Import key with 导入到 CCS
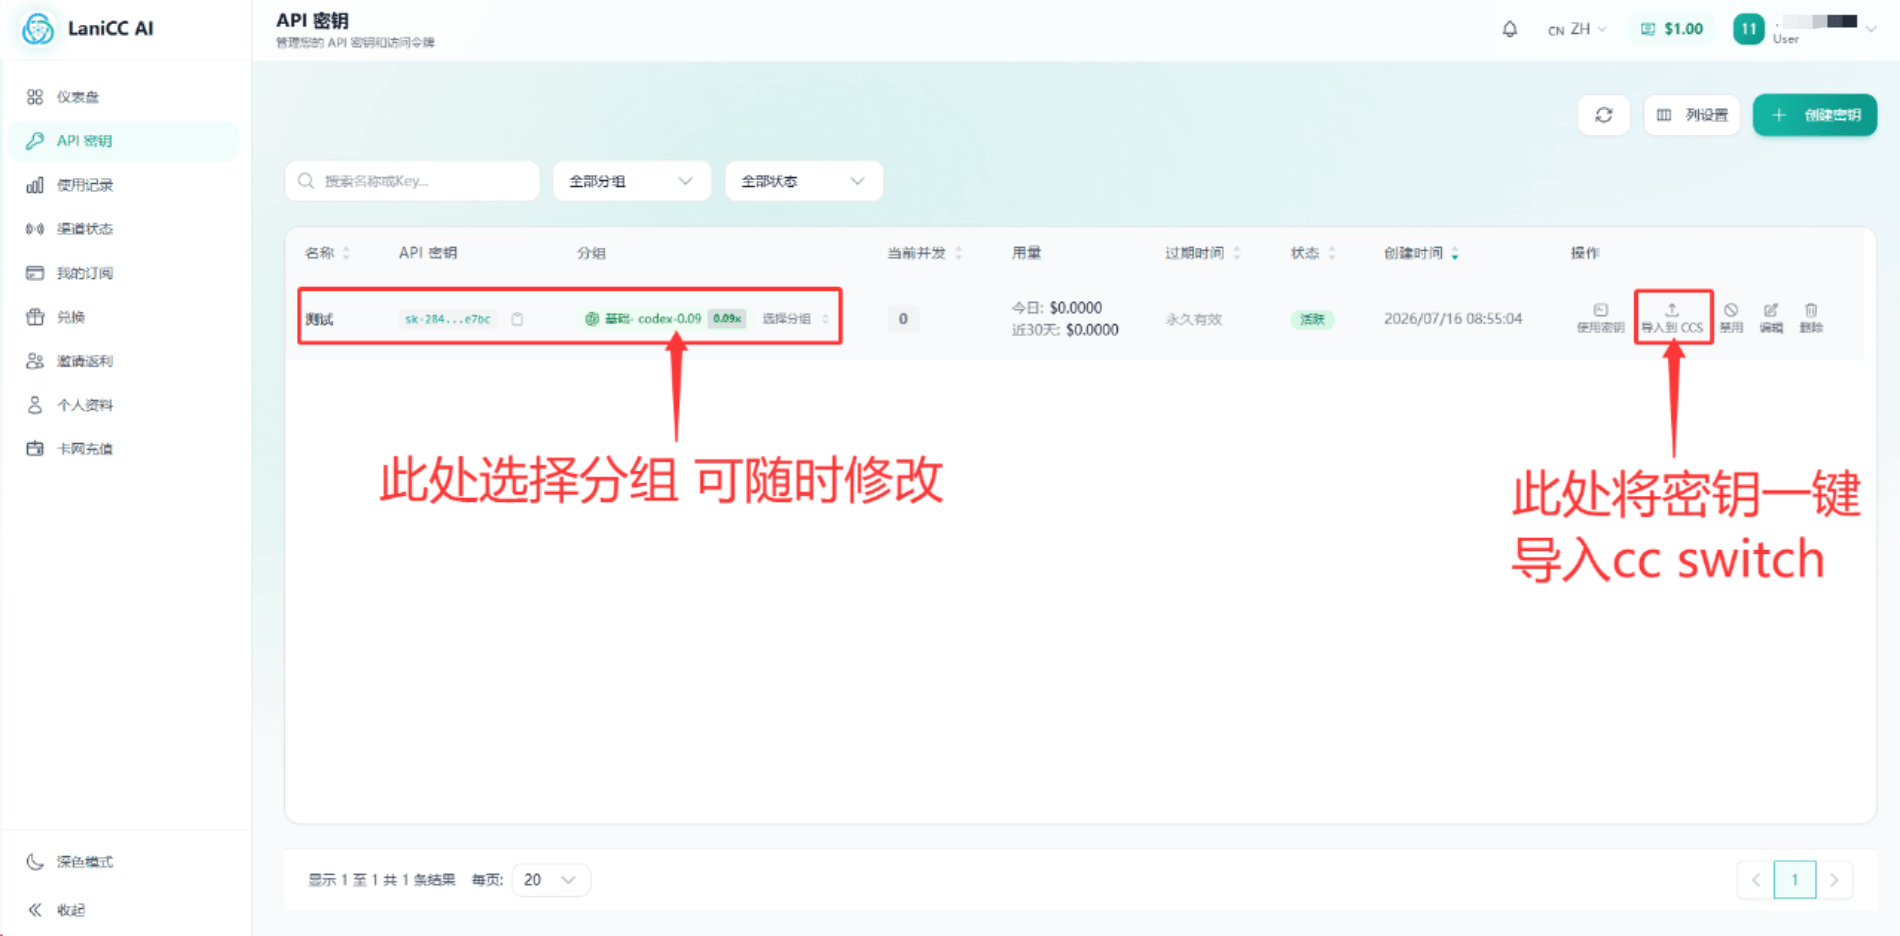This screenshot has height=936, width=1900. [1672, 318]
